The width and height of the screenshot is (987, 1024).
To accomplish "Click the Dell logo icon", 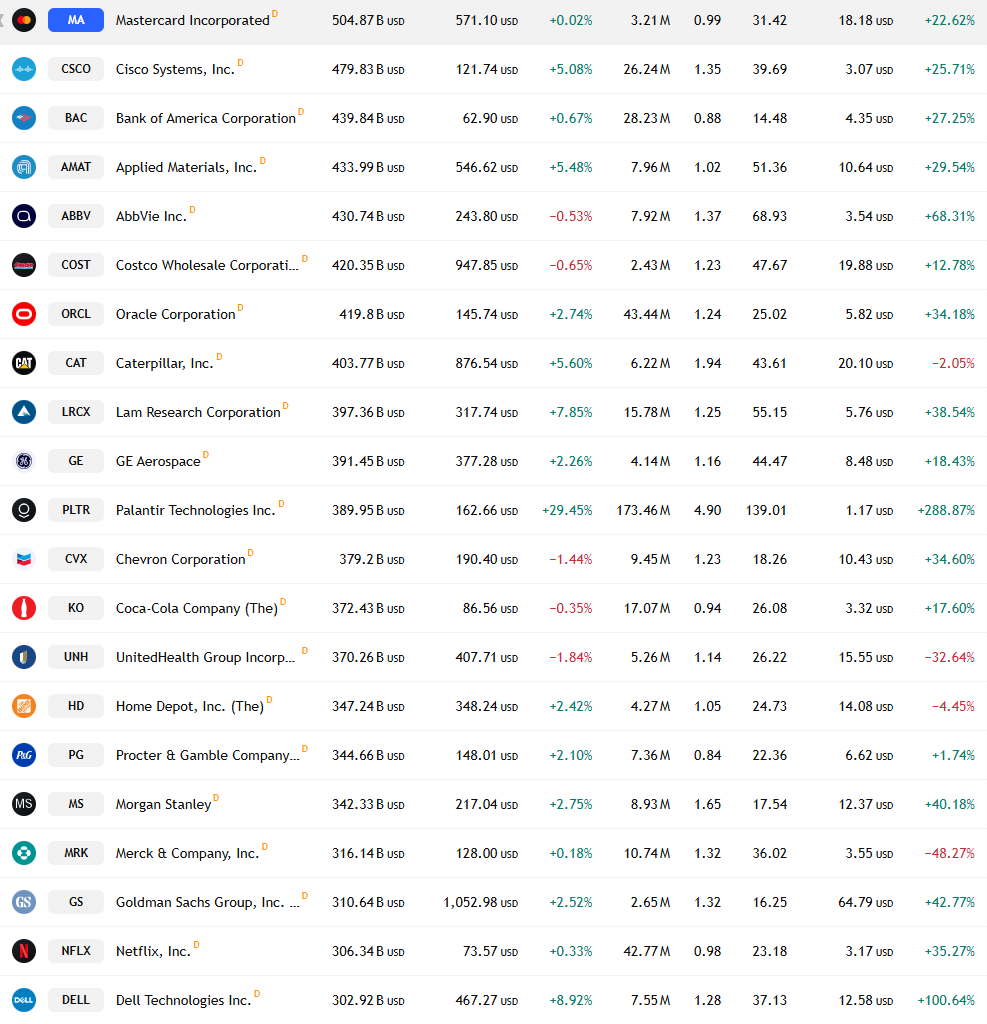I will [24, 1000].
